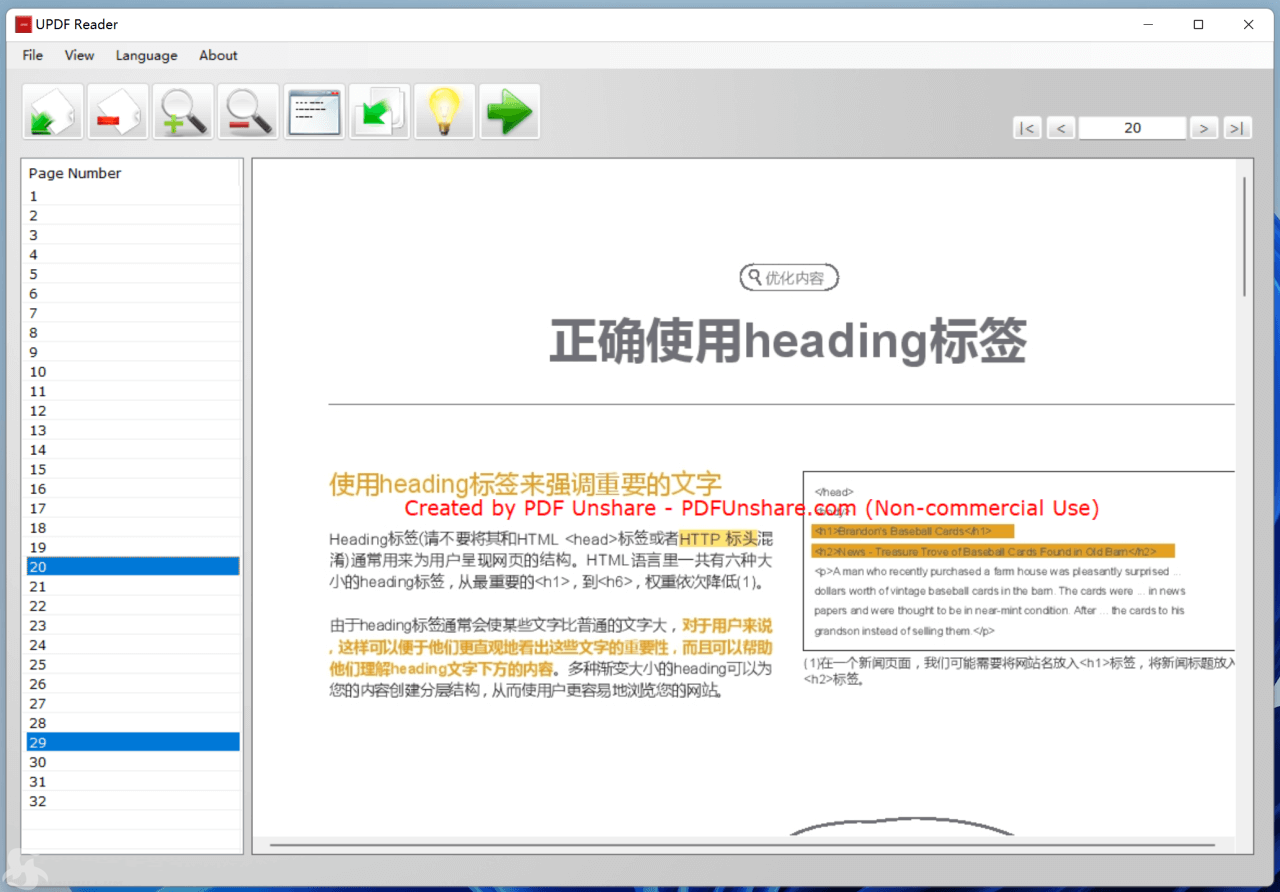Click the UPDF Reader app icon in title bar
Image resolution: width=1280 pixels, height=892 pixels.
(23, 24)
